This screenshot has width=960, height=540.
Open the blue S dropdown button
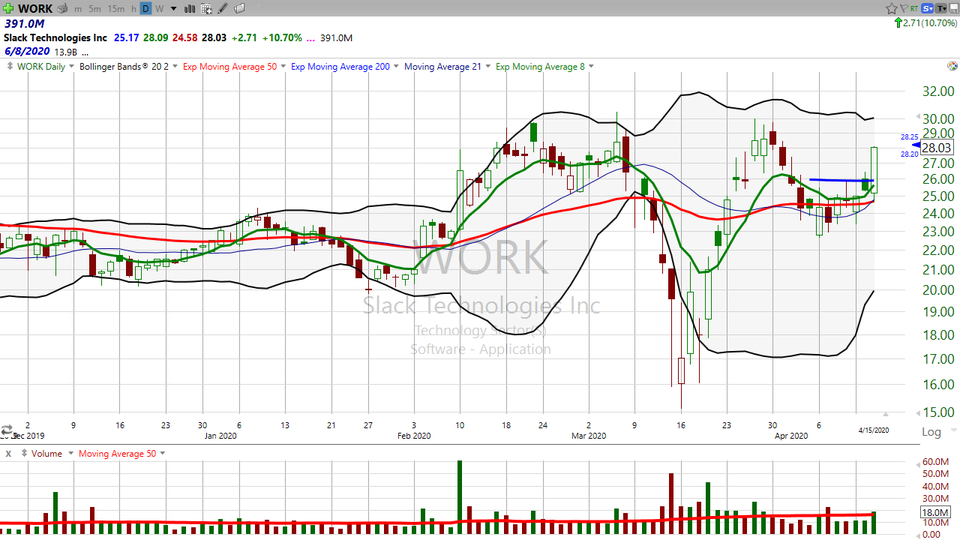[927, 8]
